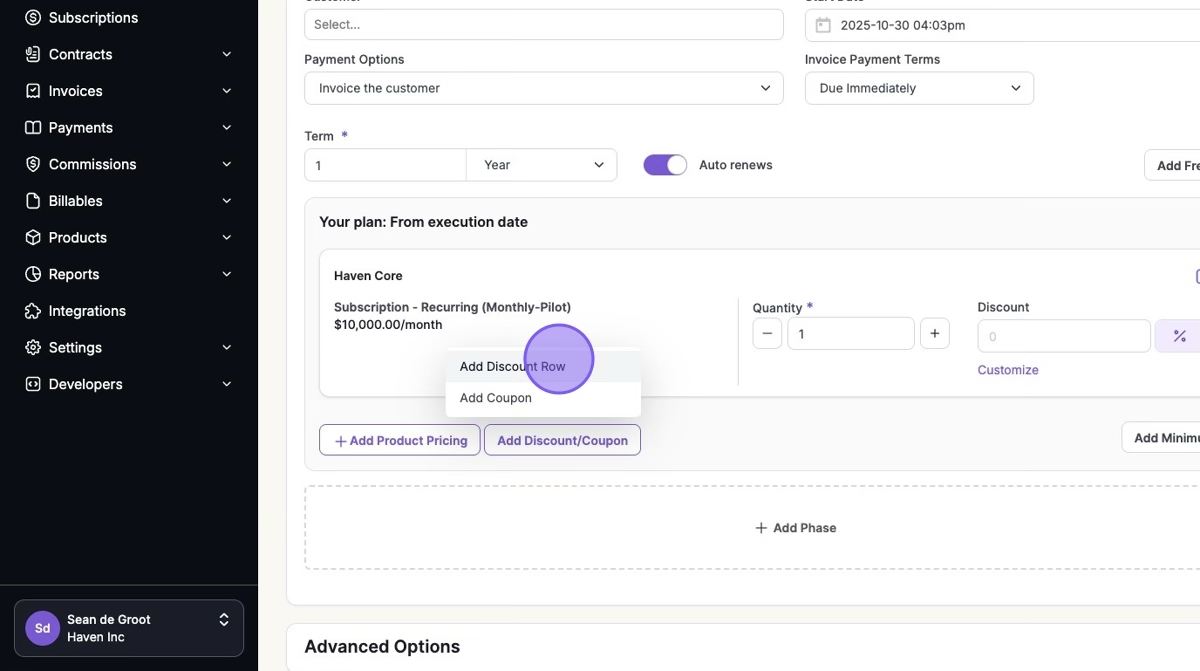Change the term unit Year dropdown
Screen dimensions: 1200x671
click(541, 165)
